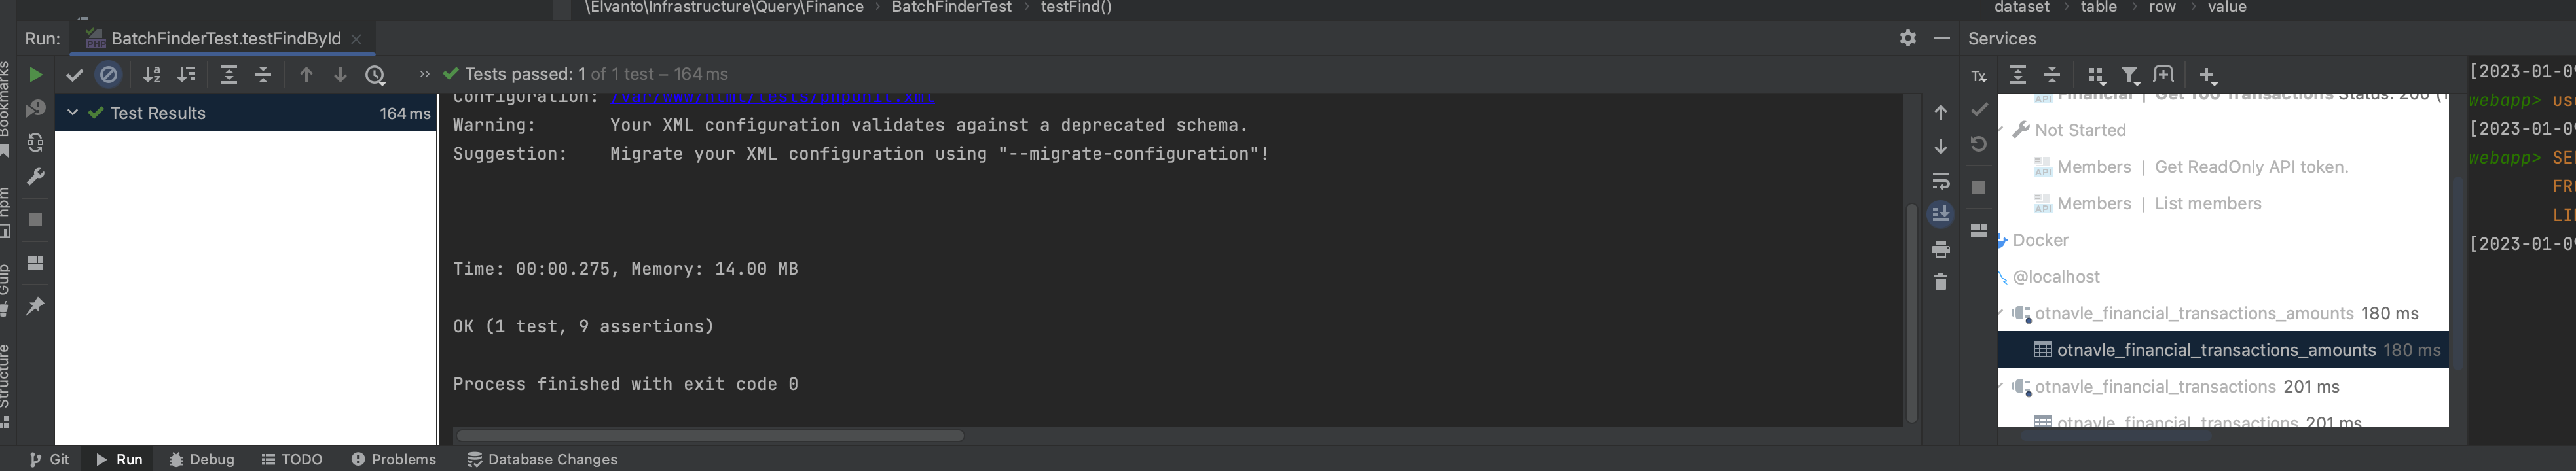Open Services Group By dropdown
The height and width of the screenshot is (471, 2576).
pos(2096,75)
